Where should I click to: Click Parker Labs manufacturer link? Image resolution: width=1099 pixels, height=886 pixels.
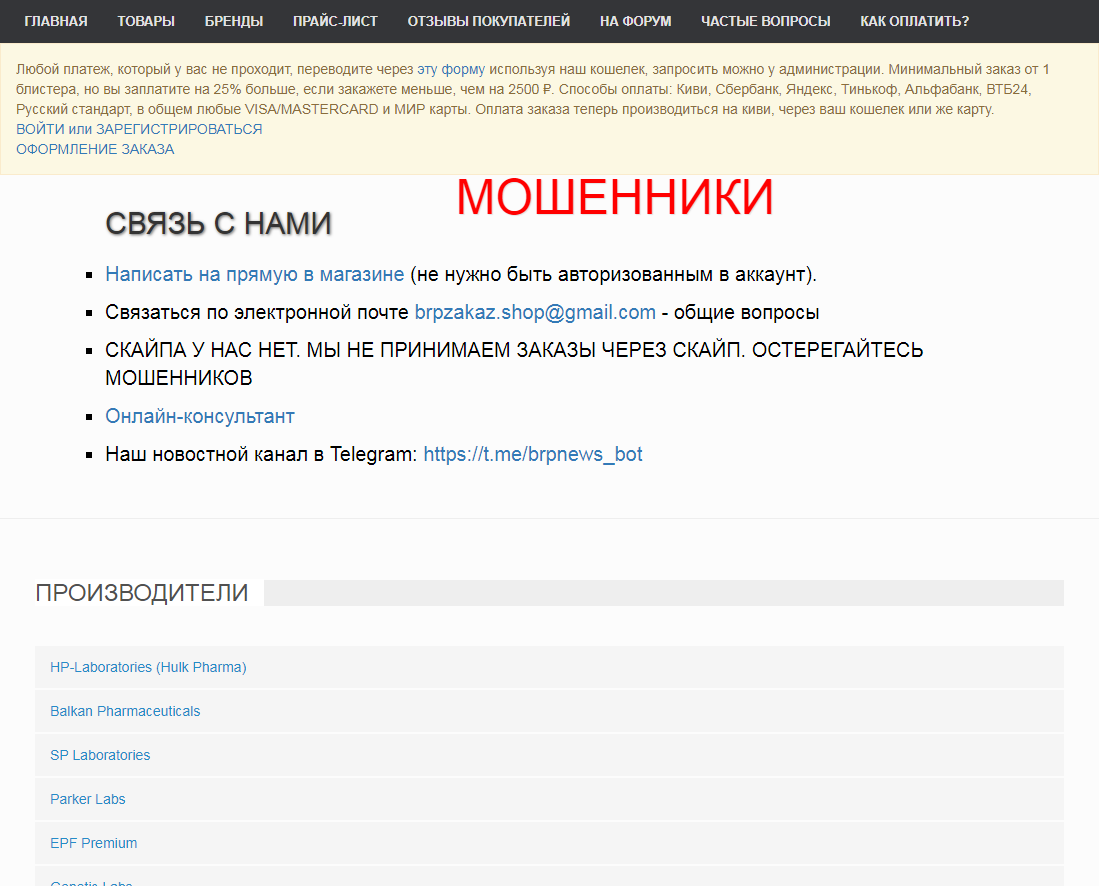point(88,799)
